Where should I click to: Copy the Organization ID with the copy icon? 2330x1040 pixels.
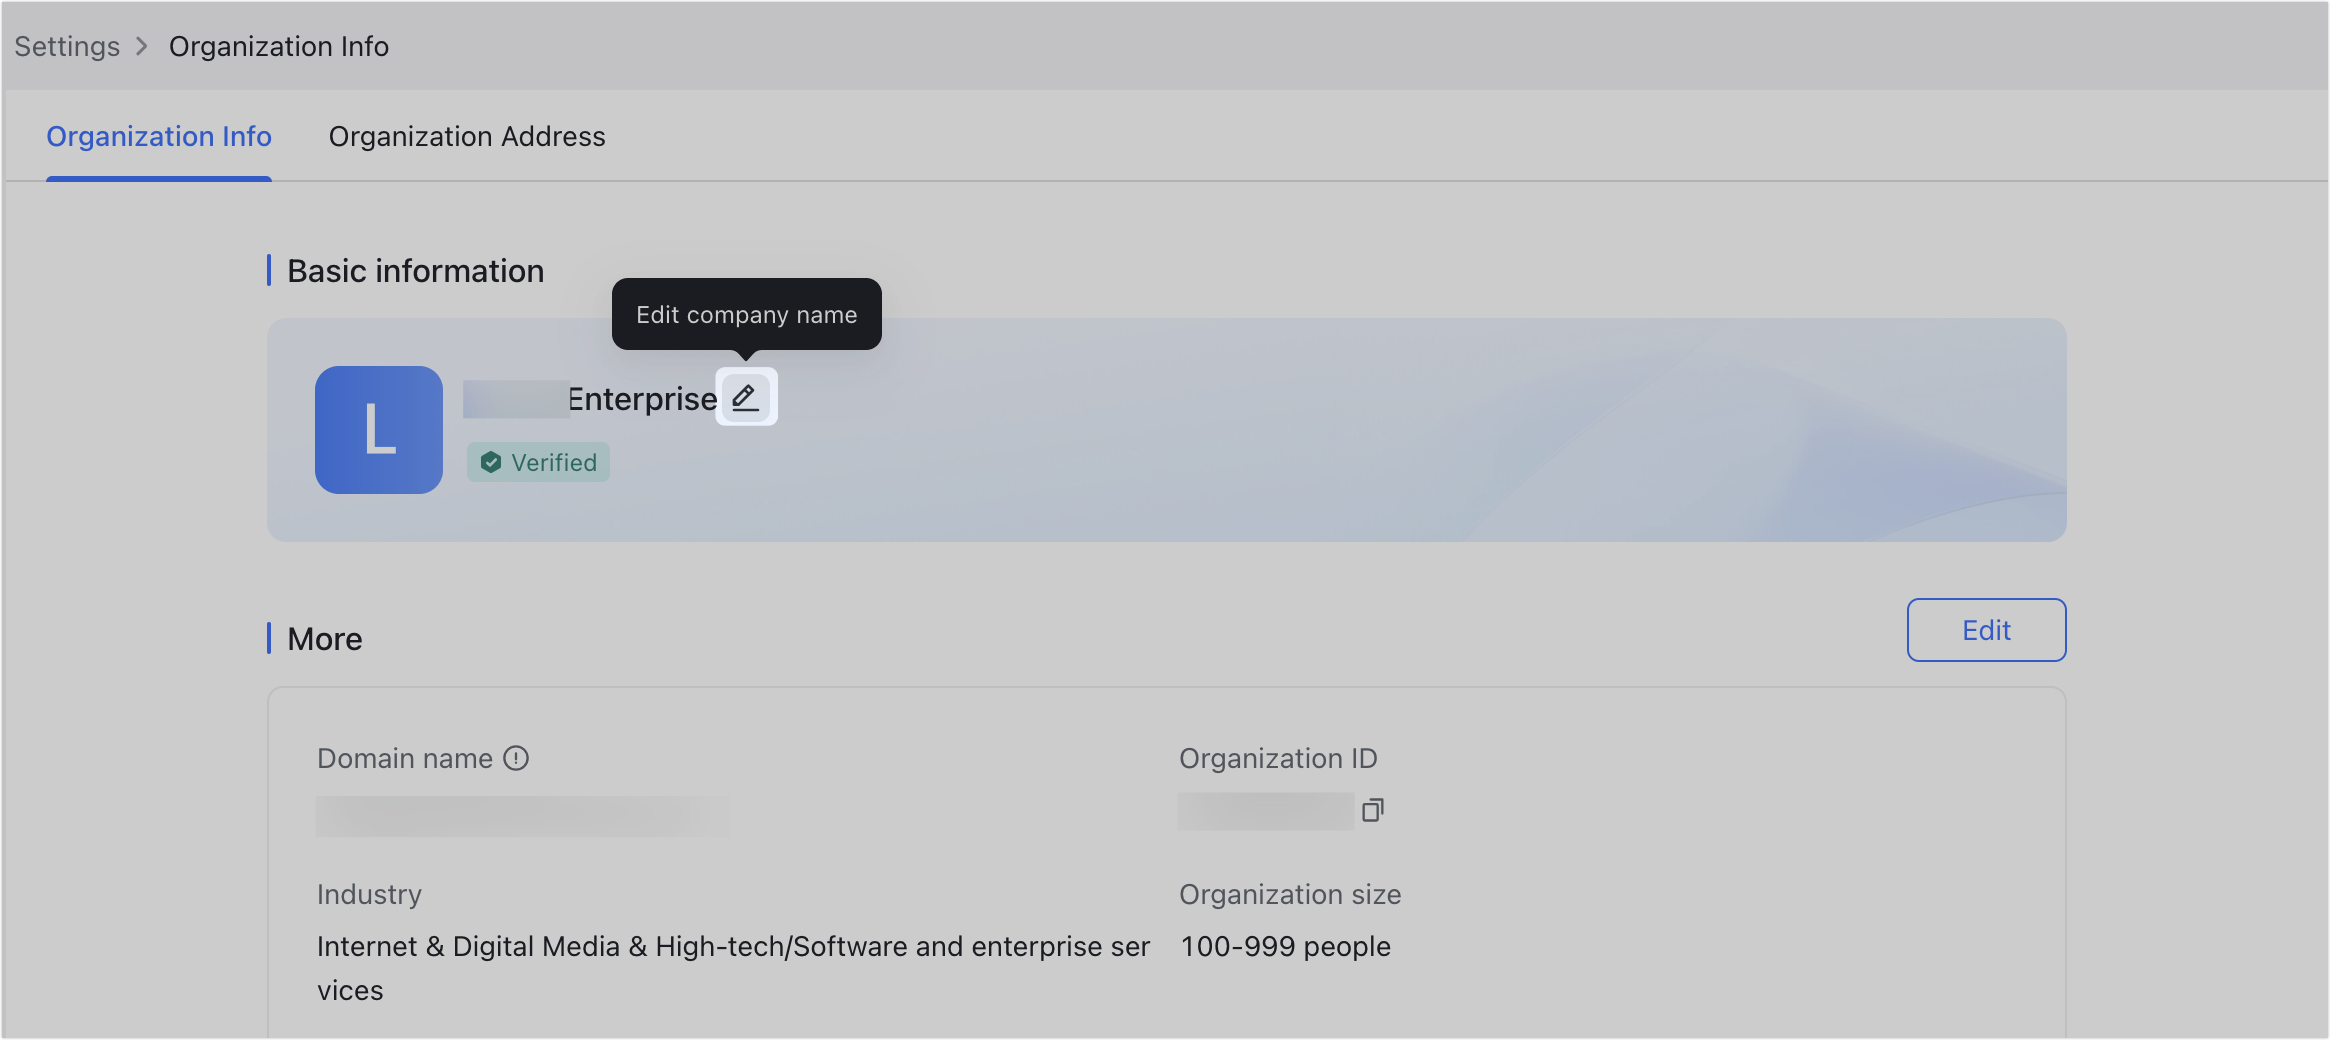click(x=1373, y=810)
